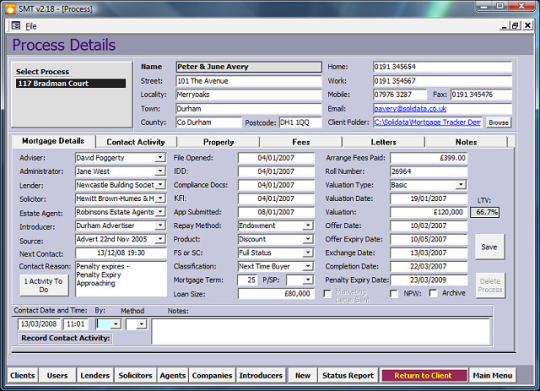This screenshot has width=540, height=391.
Task: Switch to the Contact Activity tab
Action: [x=136, y=142]
